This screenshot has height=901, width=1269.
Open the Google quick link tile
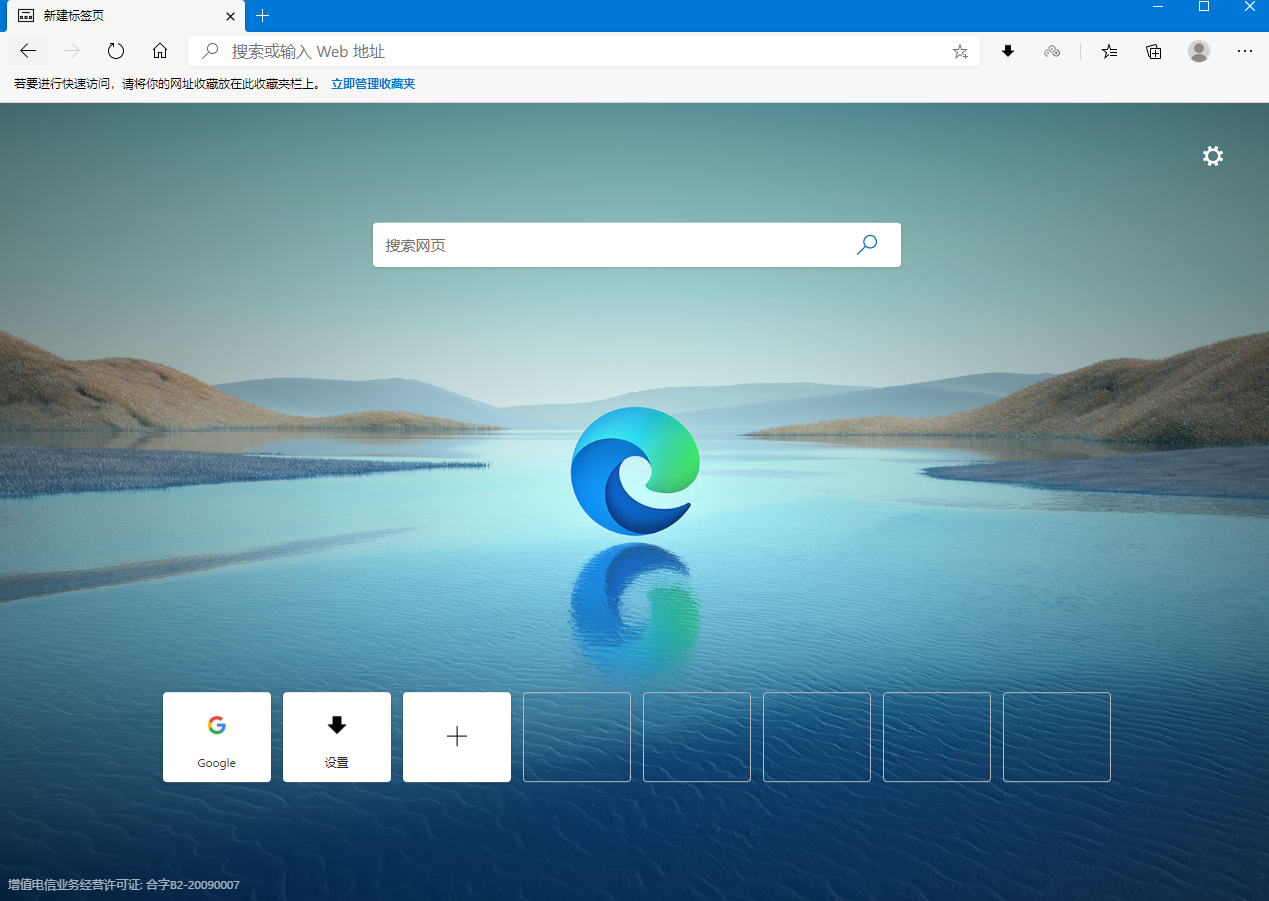coord(217,737)
